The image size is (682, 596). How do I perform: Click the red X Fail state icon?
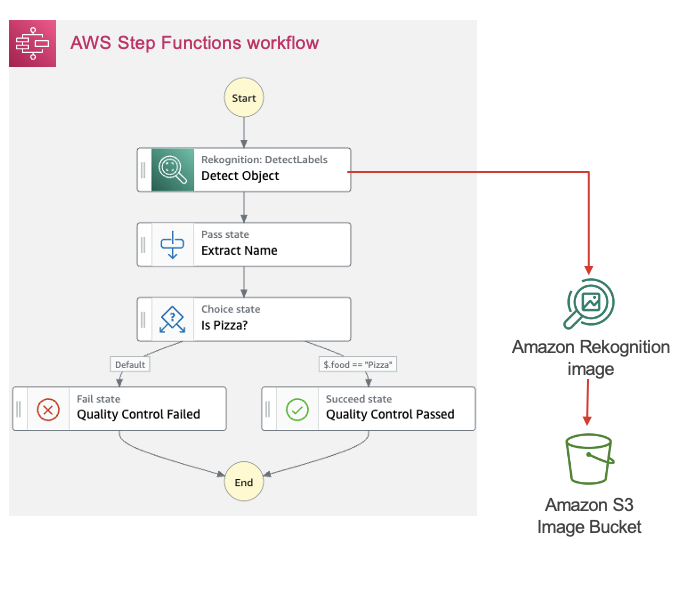pyautogui.click(x=48, y=409)
